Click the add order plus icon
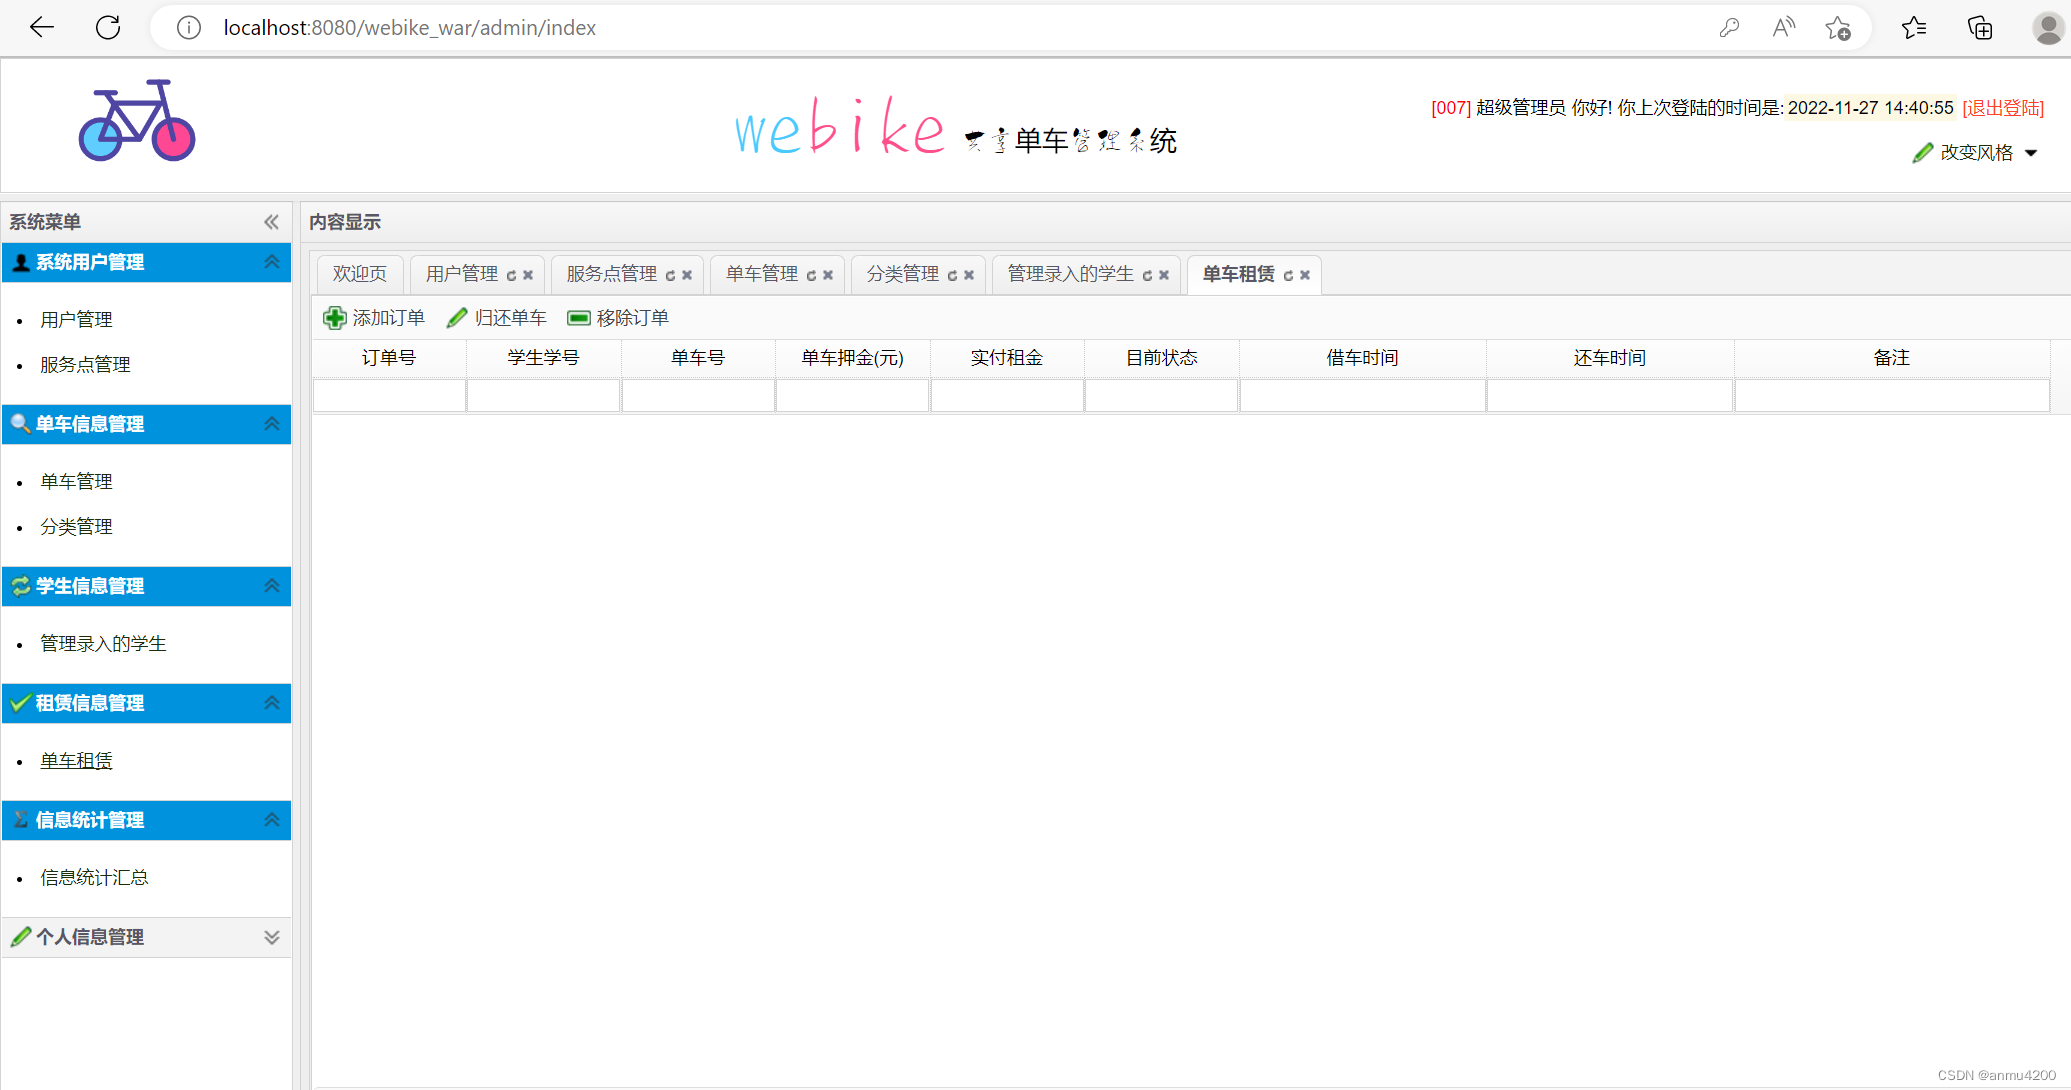The image size is (2071, 1090). (x=335, y=317)
